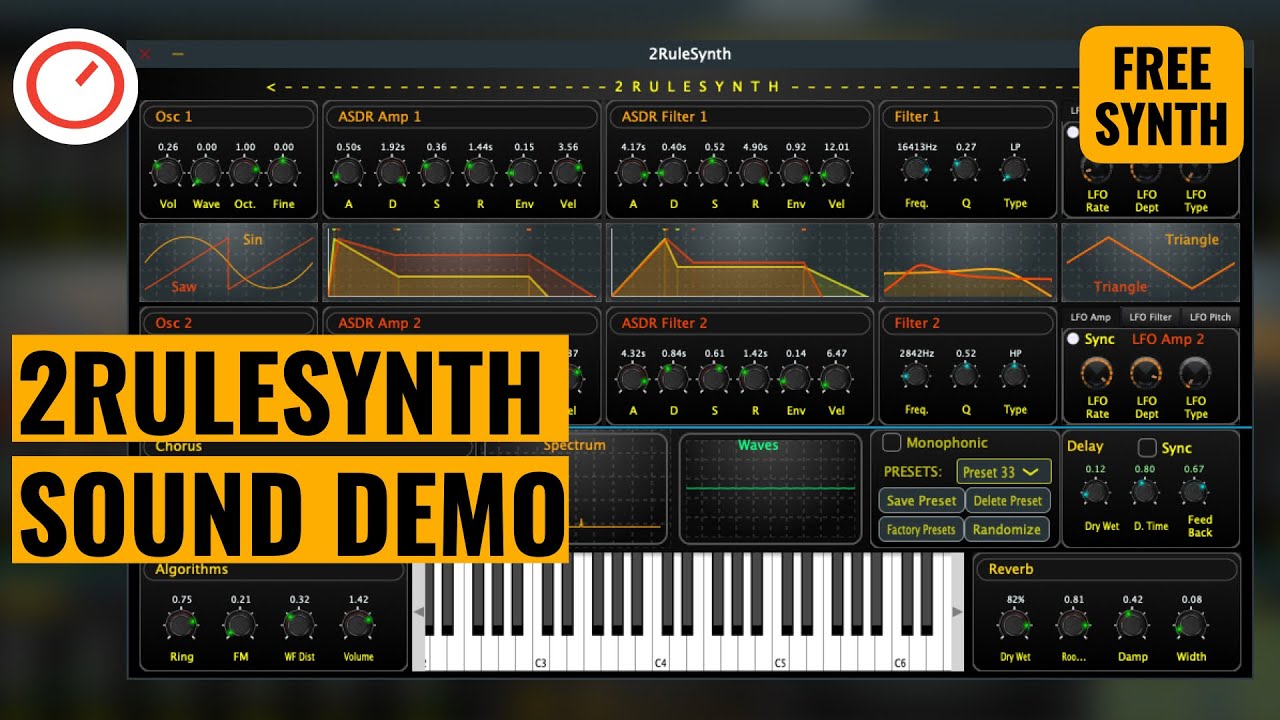Click the ASDR Filter 2 Env knob
Screen dimensions: 1280x720
796,379
